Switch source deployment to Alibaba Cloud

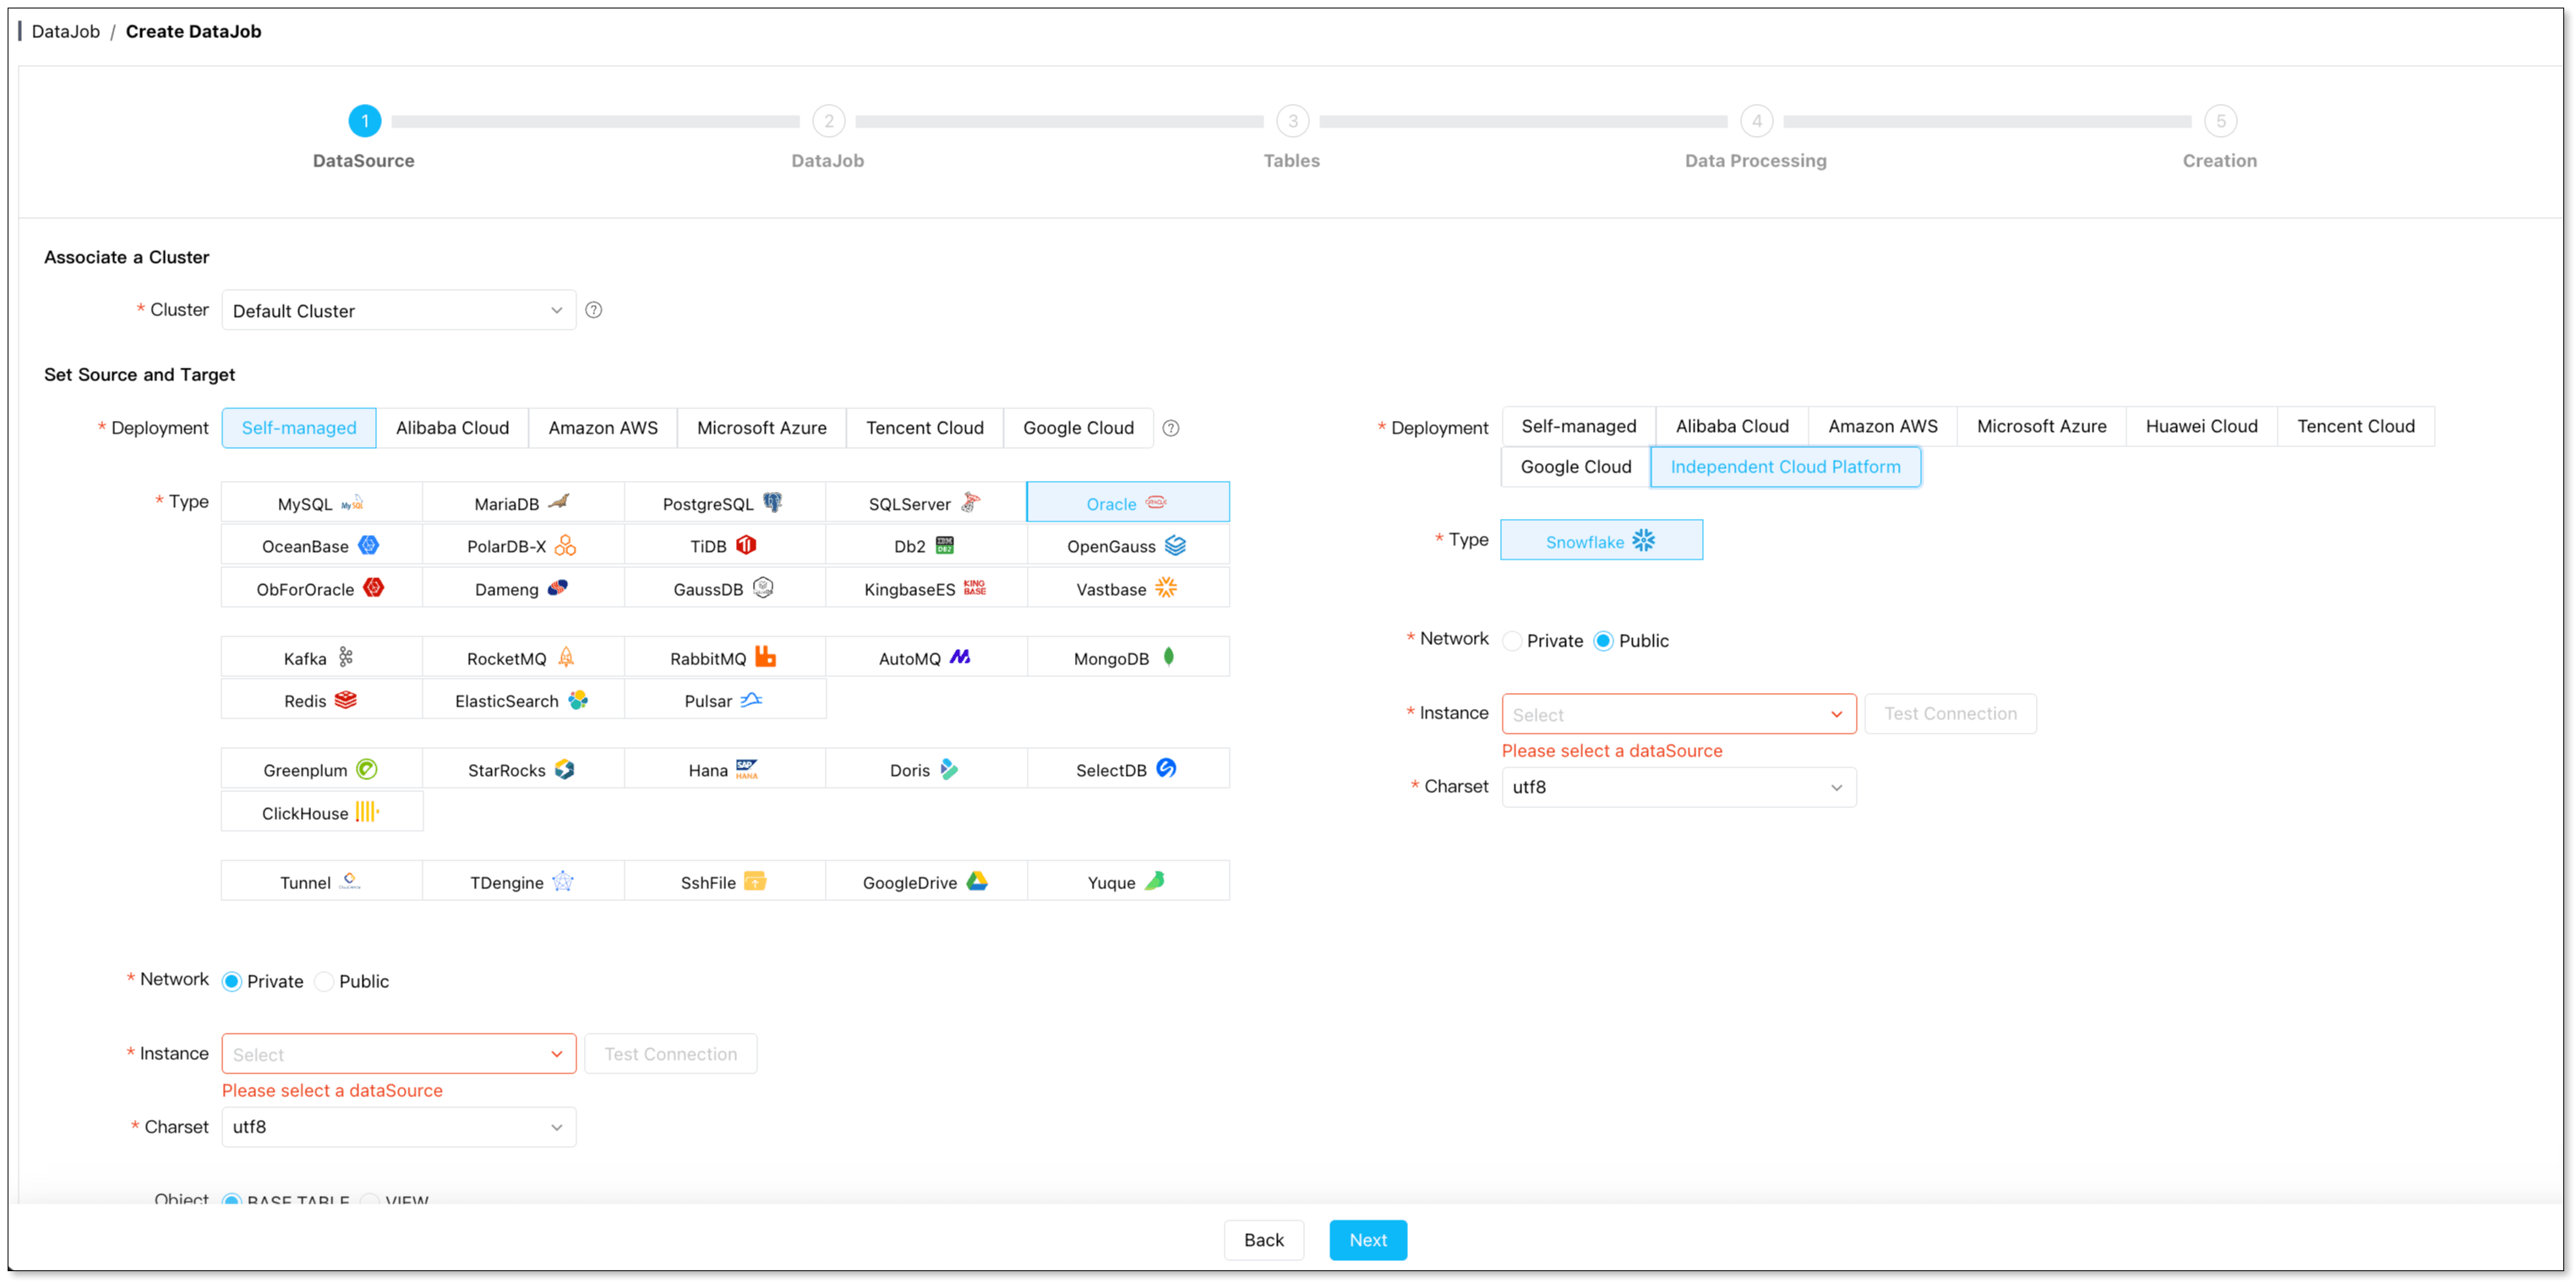coord(452,428)
